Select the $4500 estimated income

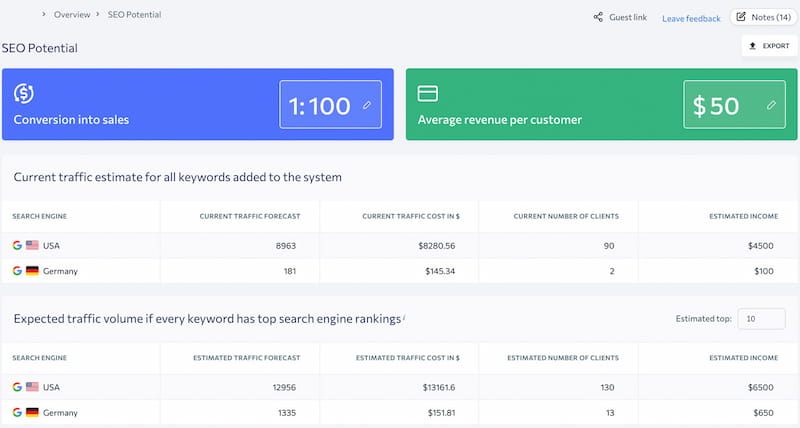761,246
